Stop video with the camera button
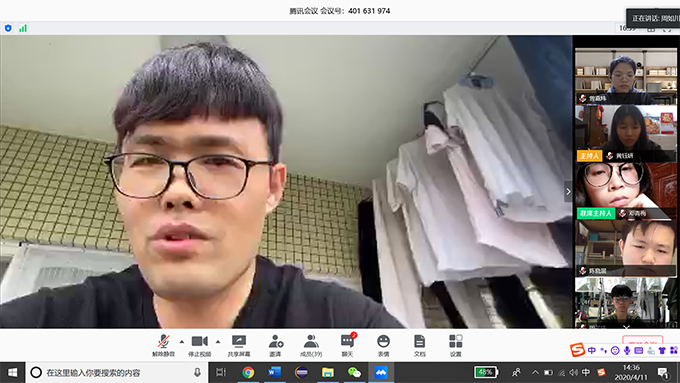Image resolution: width=680 pixels, height=383 pixels. (x=199, y=346)
